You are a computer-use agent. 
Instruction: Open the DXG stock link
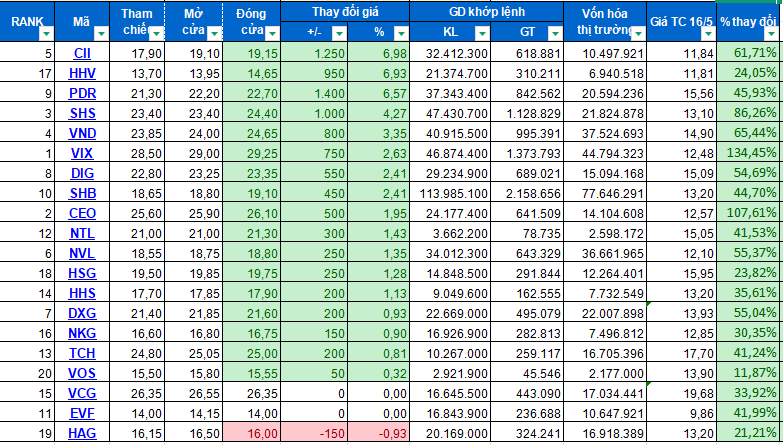pyautogui.click(x=82, y=313)
